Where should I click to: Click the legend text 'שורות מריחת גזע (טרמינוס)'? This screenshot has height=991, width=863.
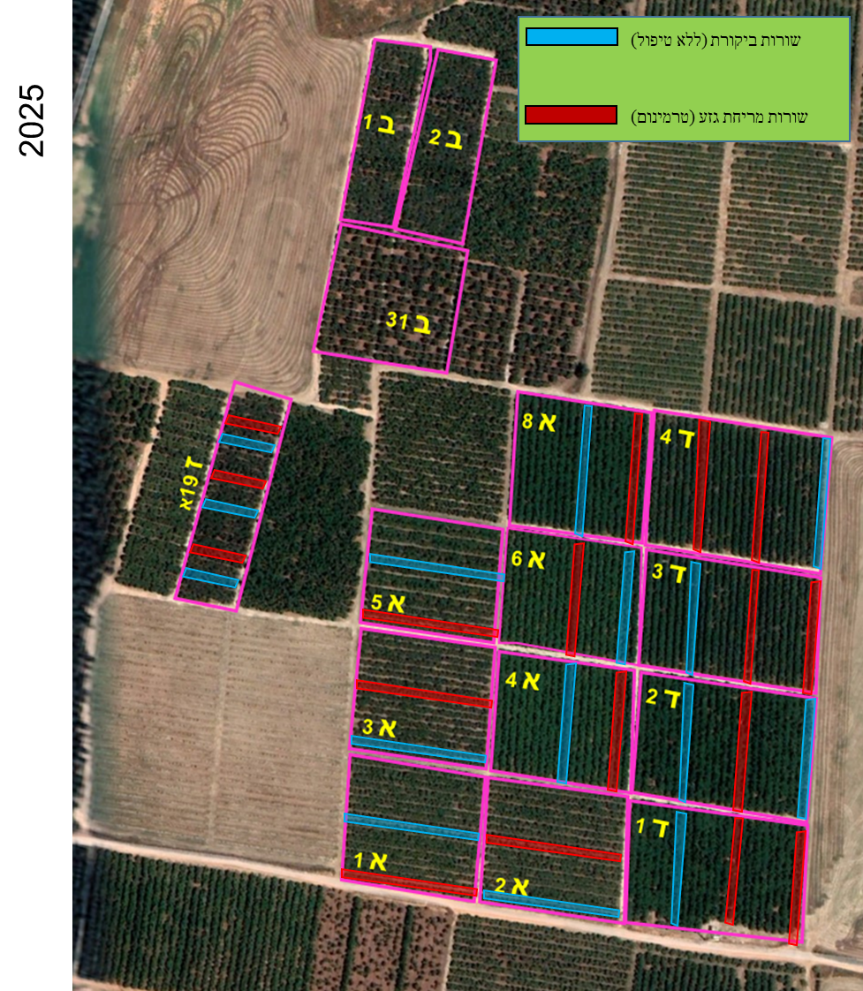coord(719,117)
